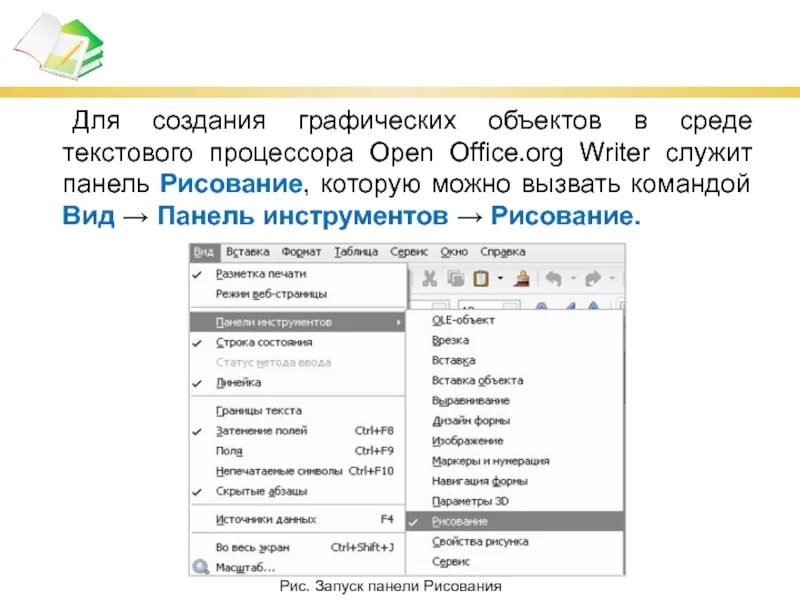Click Источники данных entry

298,519
